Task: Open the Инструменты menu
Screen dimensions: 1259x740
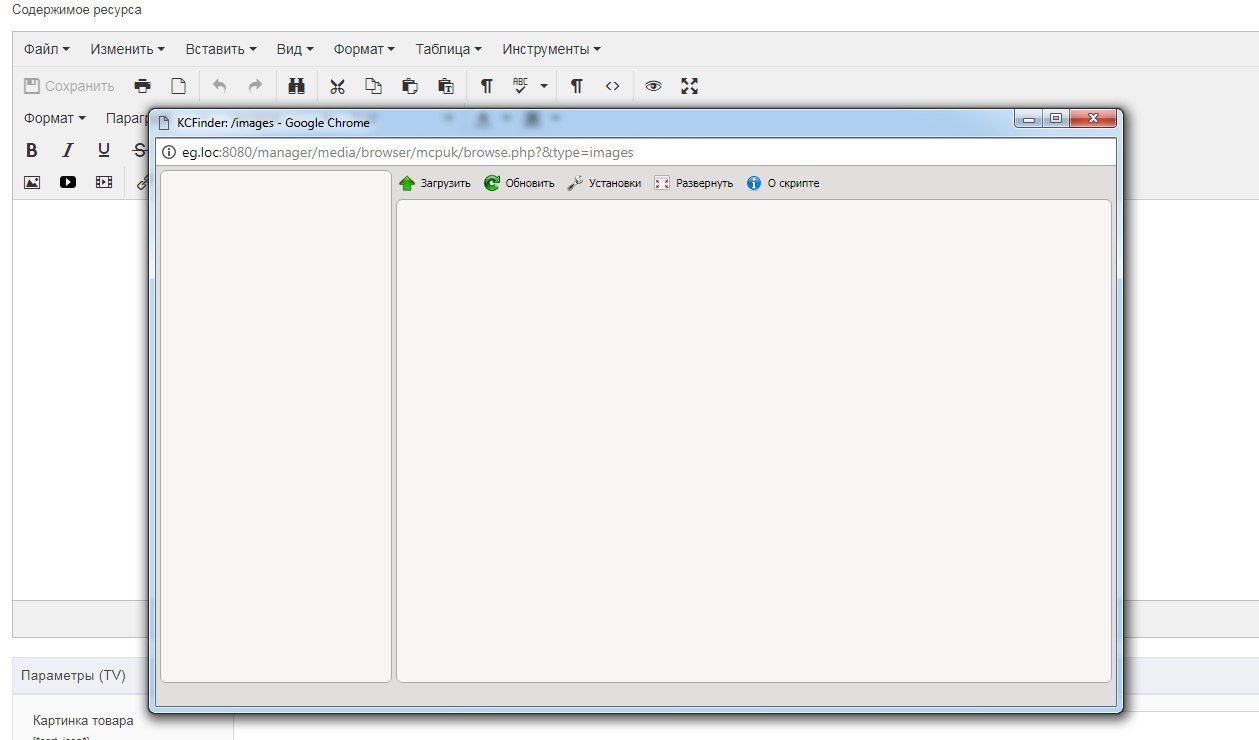Action: [551, 49]
